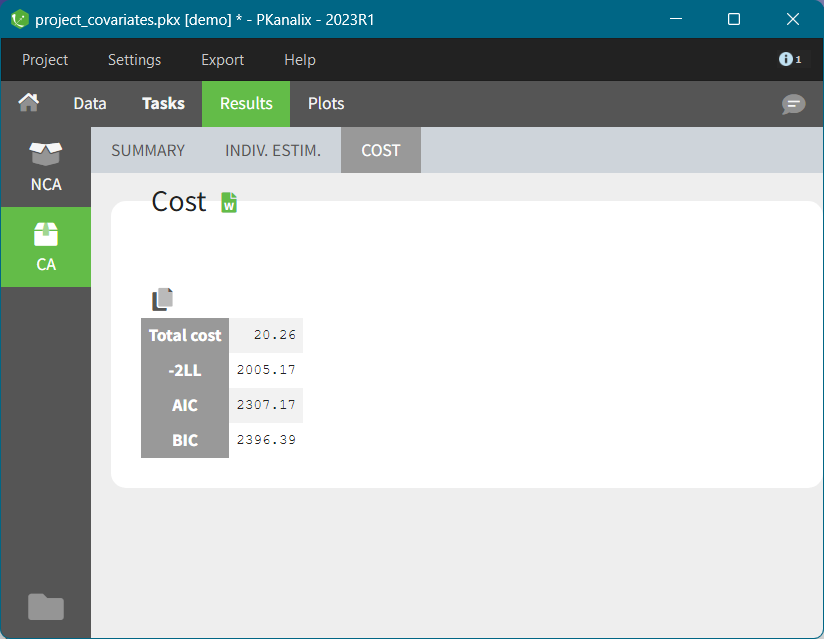The height and width of the screenshot is (639, 824).
Task: Copy the cost table with the copy icon
Action: (162, 299)
